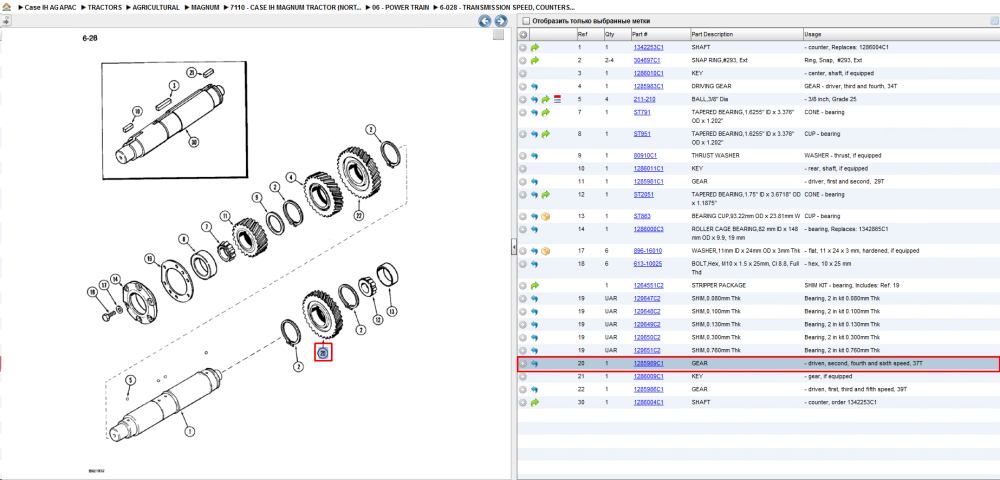The height and width of the screenshot is (480, 1000).
Task: Go to the previous diagram page
Action: 485,21
